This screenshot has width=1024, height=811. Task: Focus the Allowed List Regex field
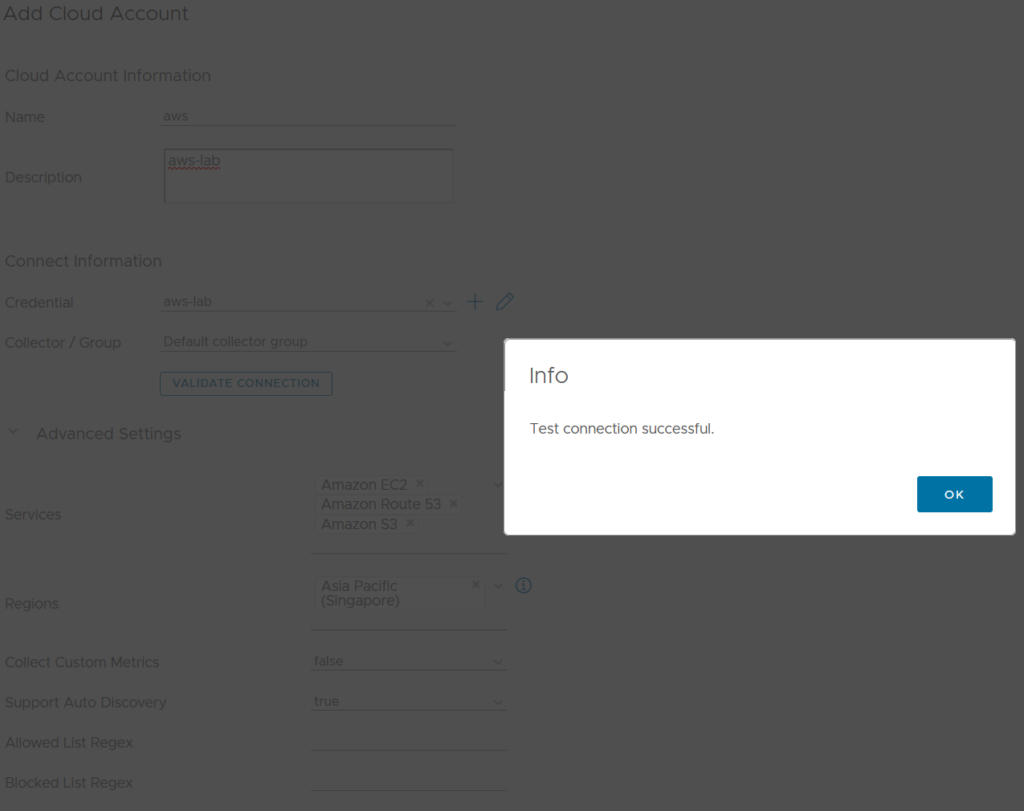coord(409,742)
